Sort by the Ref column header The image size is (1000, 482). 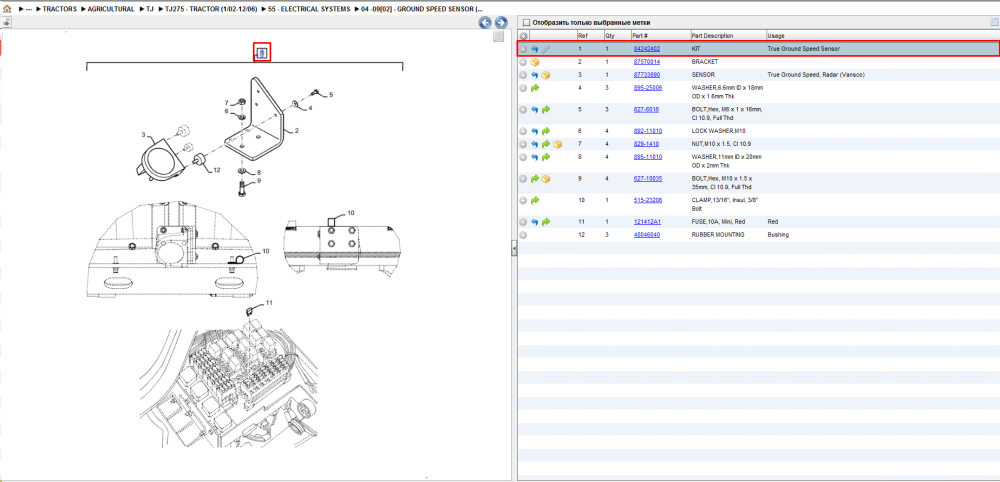589,36
